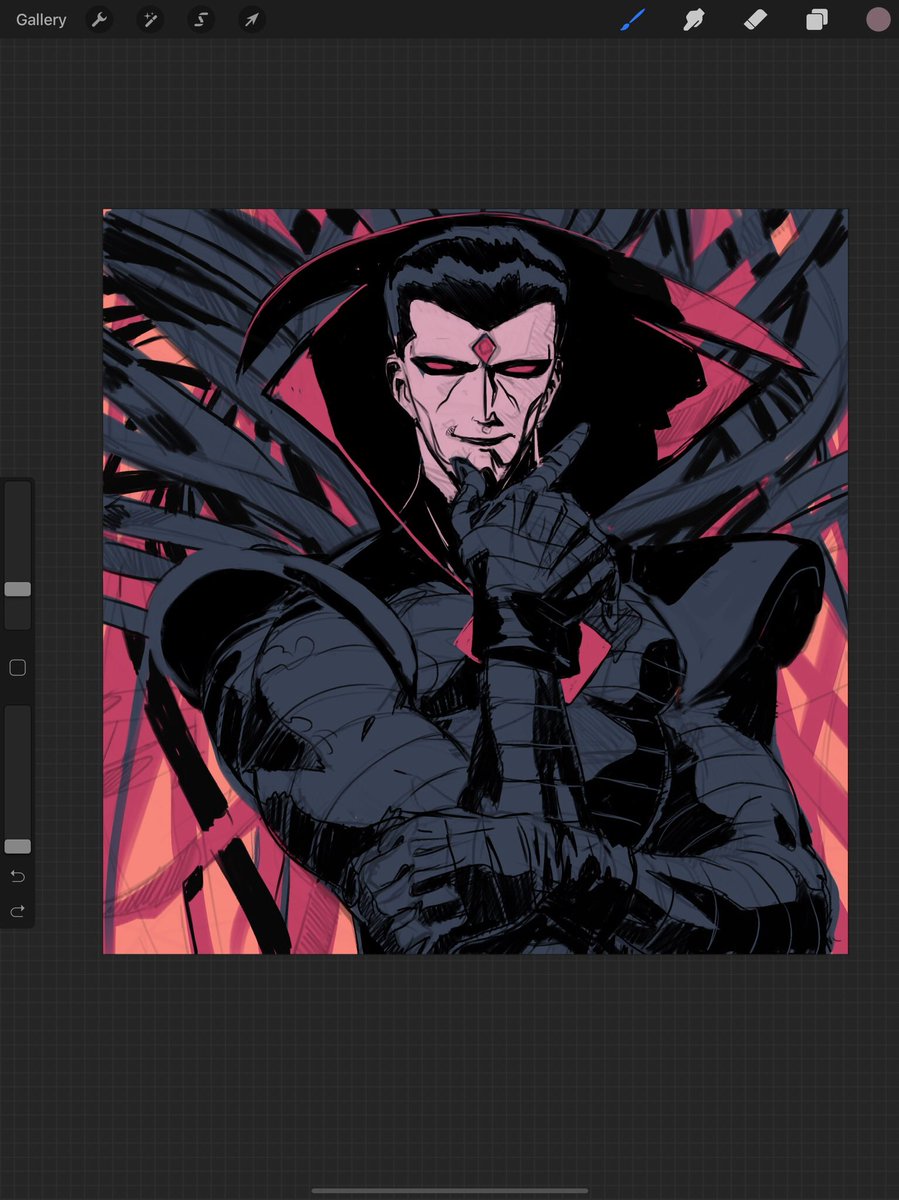
Task: Tap the active color swatch to open color picker
Action: click(x=877, y=19)
